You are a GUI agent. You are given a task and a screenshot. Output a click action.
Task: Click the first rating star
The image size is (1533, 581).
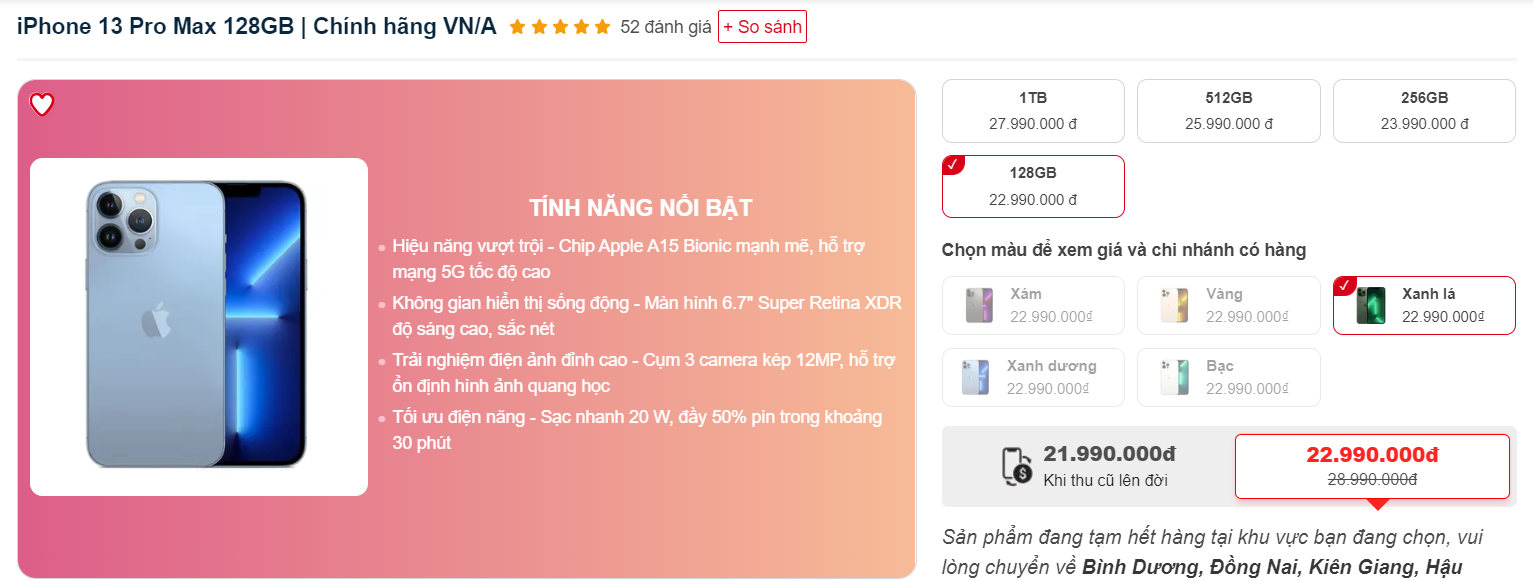517,27
